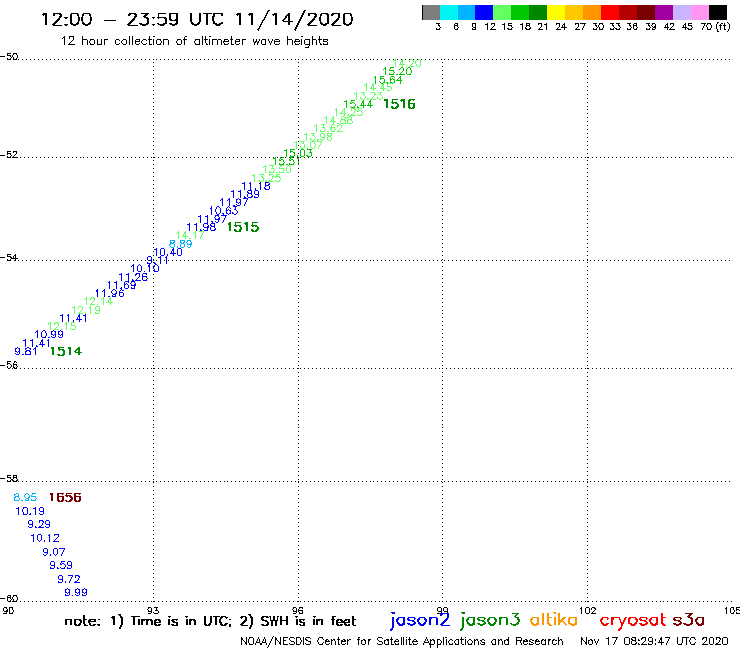Click the wave height value 9.99

click(x=76, y=592)
